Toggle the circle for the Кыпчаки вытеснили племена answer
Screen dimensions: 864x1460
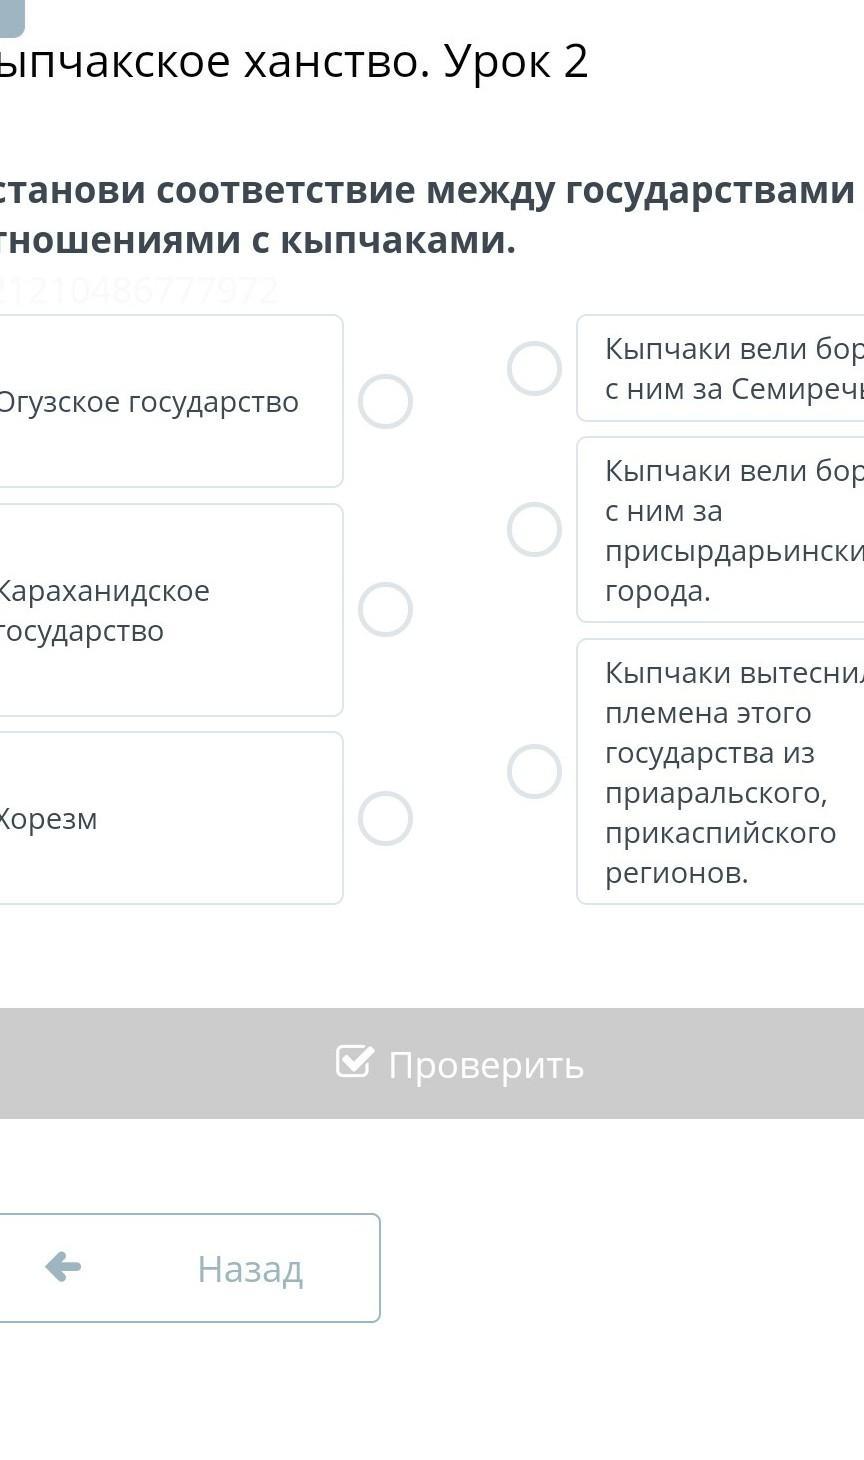coord(534,771)
